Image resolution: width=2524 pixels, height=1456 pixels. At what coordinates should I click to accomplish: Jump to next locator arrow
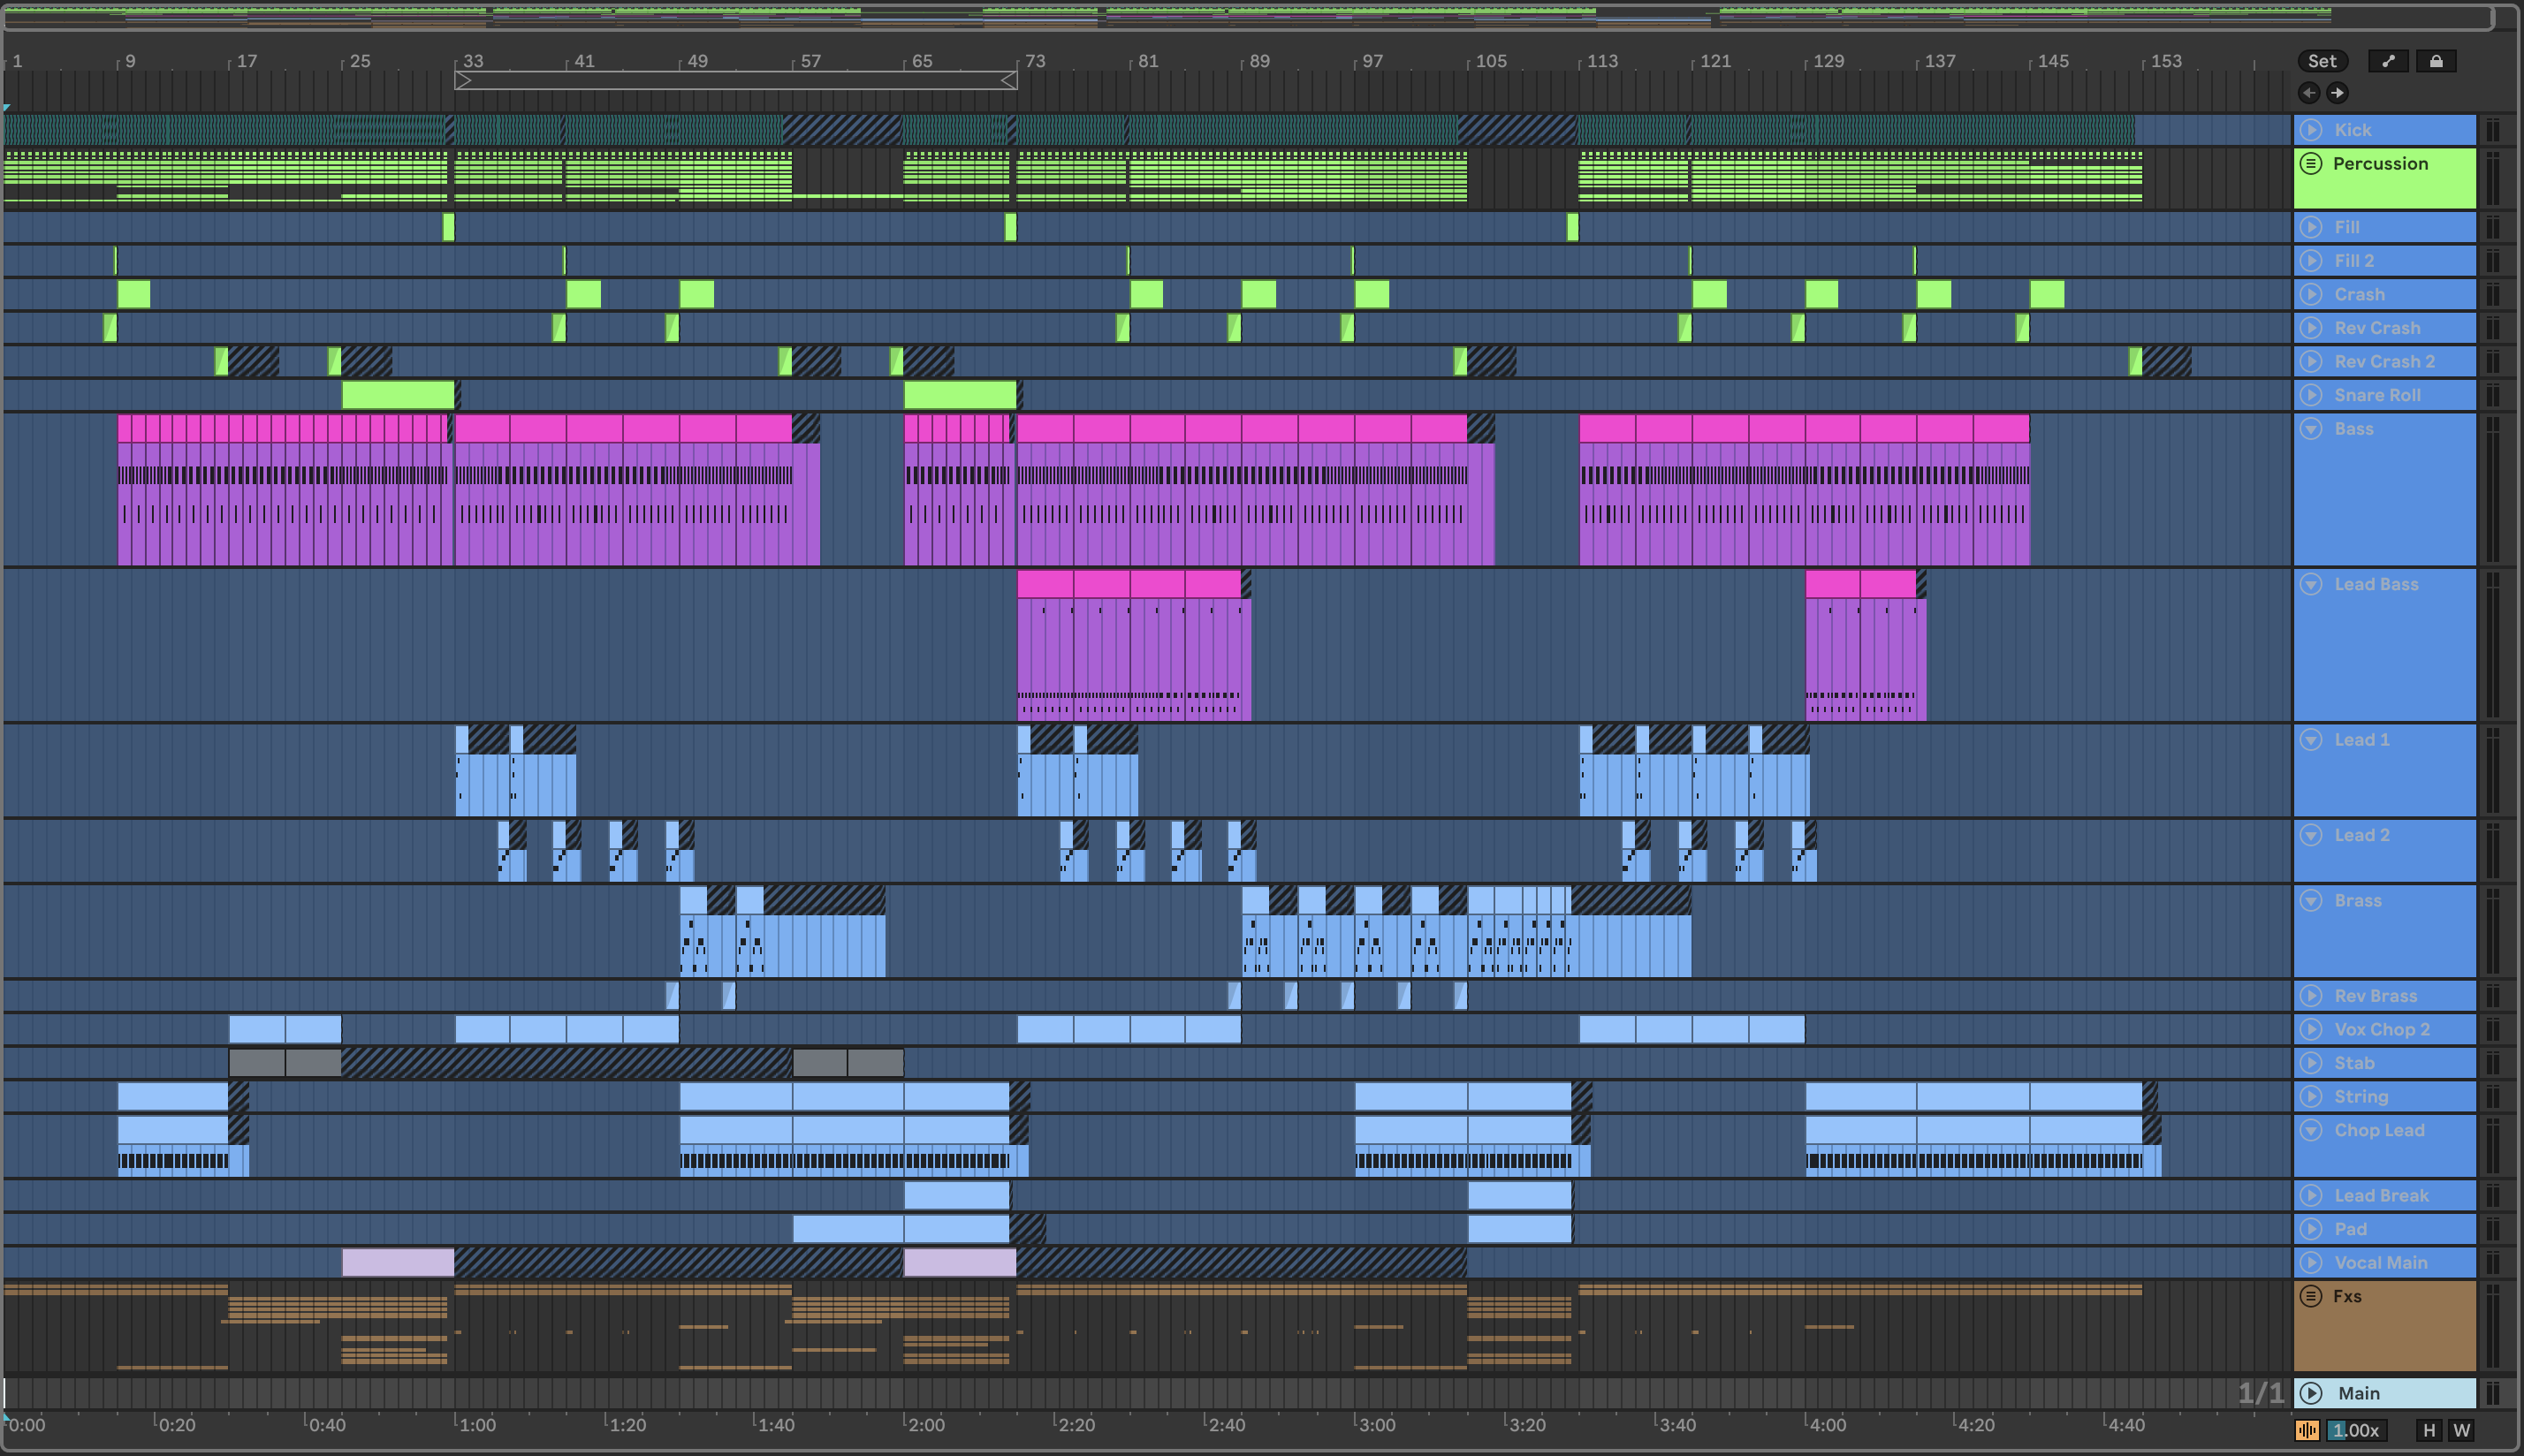pos(2337,93)
